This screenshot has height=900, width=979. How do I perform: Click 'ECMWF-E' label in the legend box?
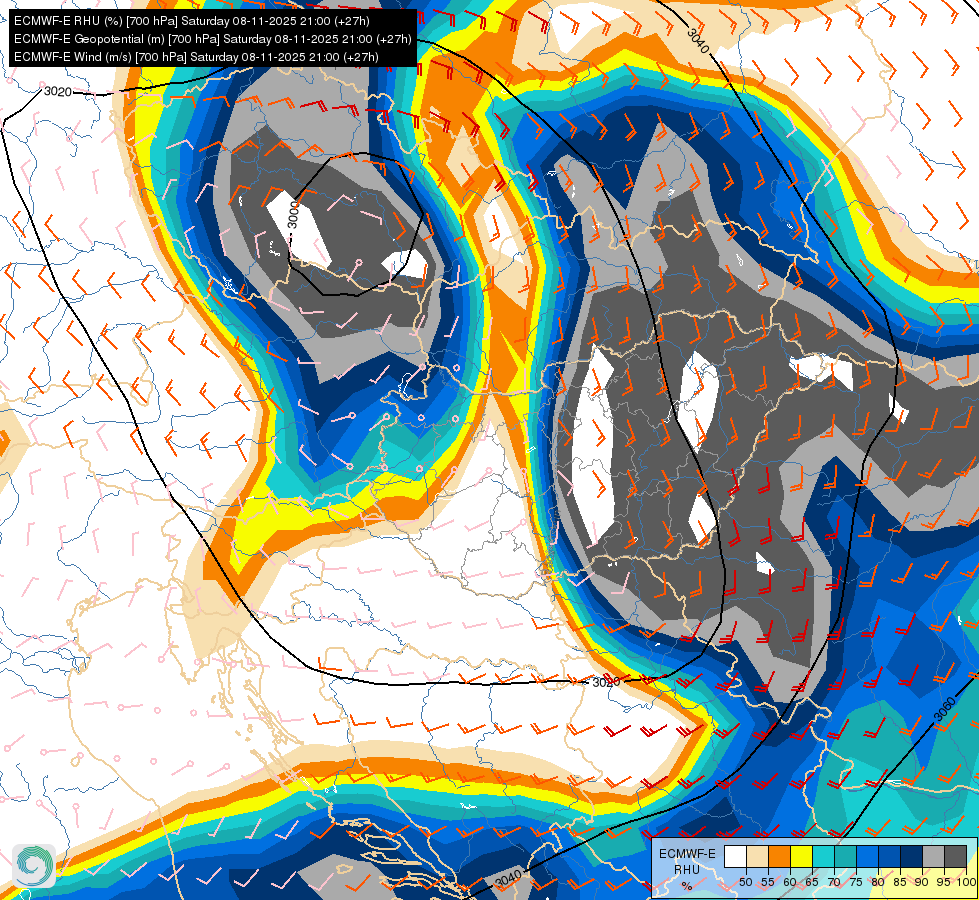click(687, 854)
